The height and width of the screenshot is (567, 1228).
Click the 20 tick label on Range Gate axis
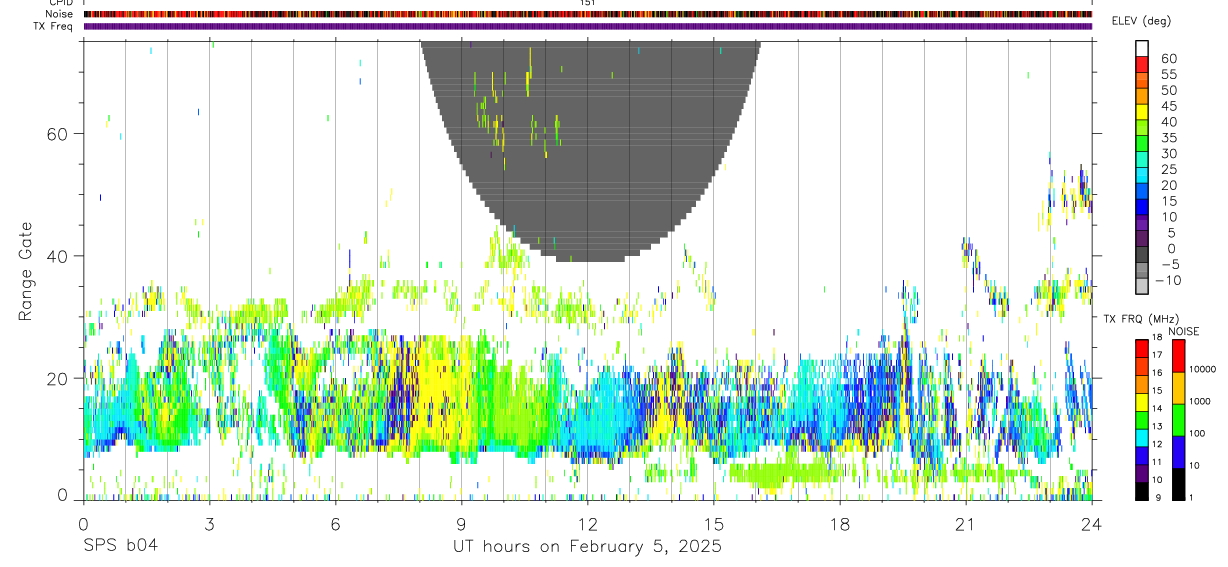coord(56,378)
